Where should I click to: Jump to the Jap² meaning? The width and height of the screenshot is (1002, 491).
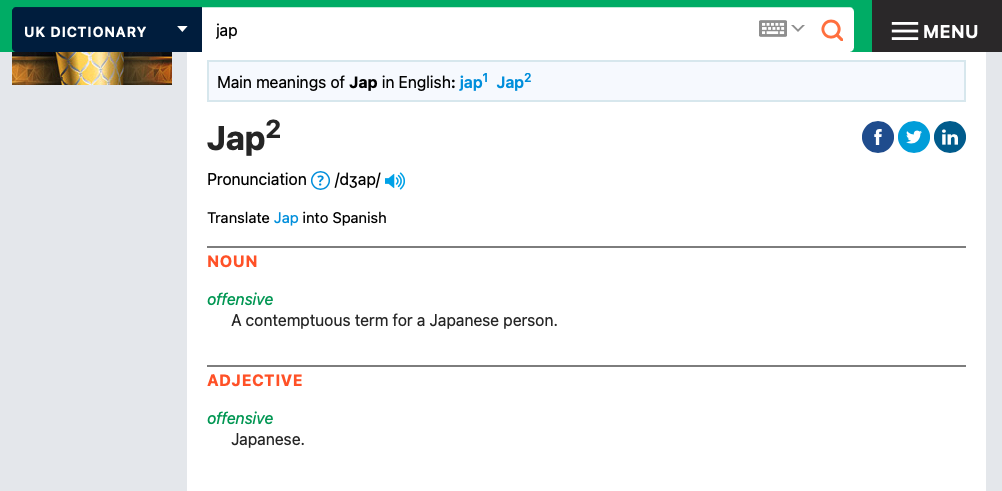(513, 83)
